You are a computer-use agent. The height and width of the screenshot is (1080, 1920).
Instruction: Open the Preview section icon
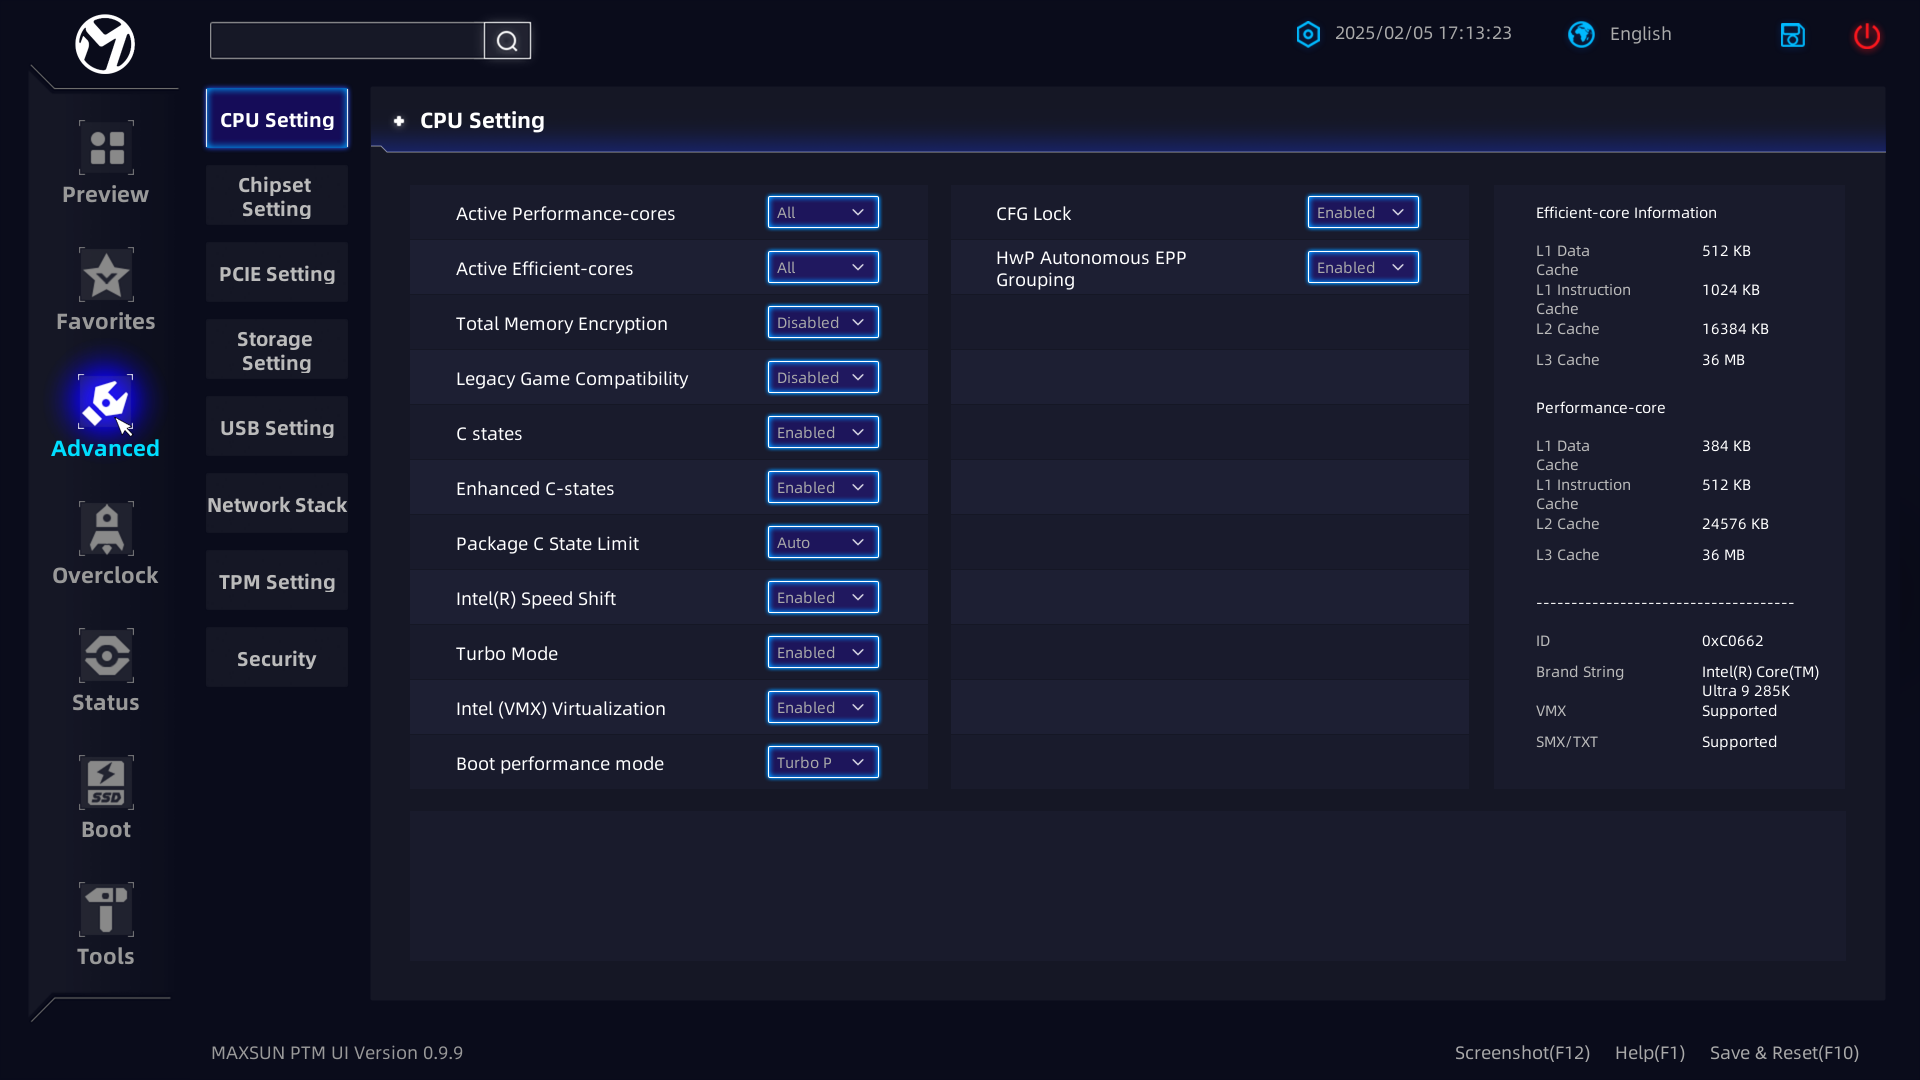tap(106, 148)
